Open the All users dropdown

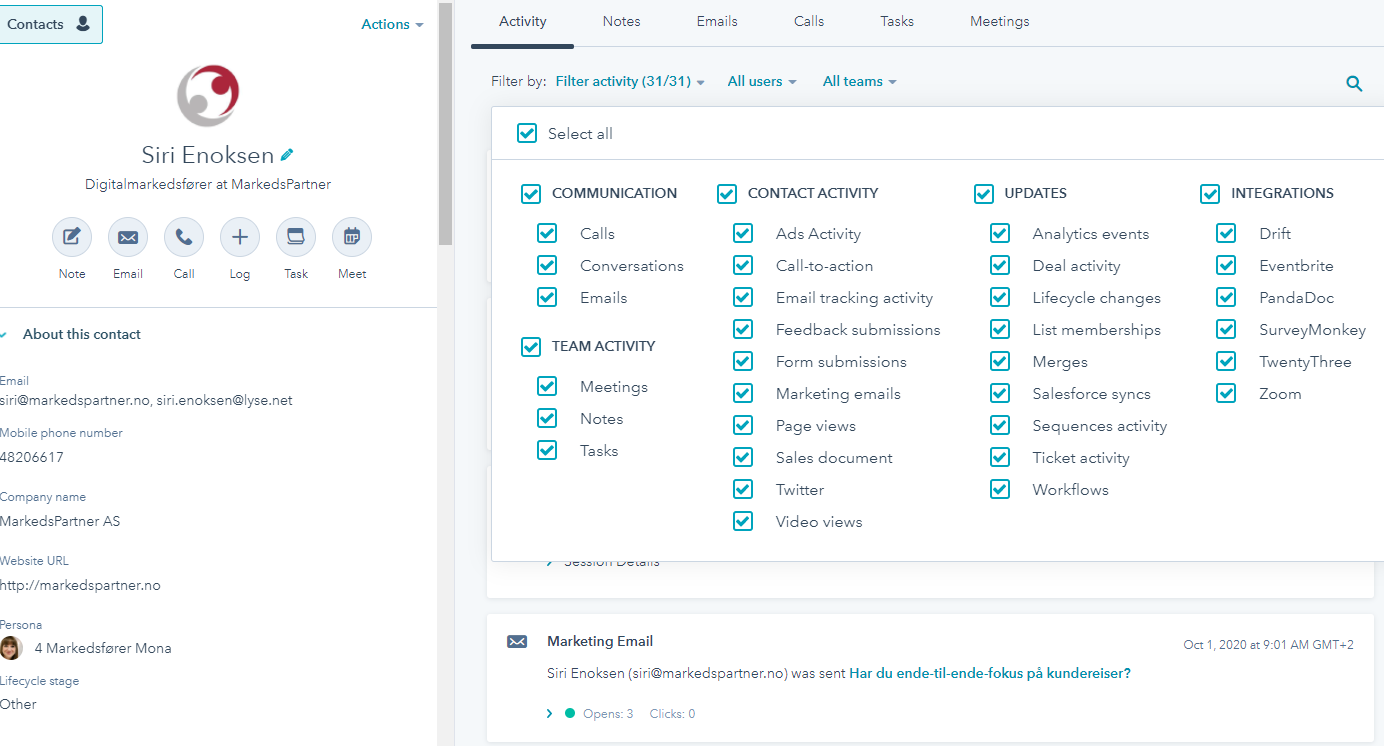click(762, 81)
